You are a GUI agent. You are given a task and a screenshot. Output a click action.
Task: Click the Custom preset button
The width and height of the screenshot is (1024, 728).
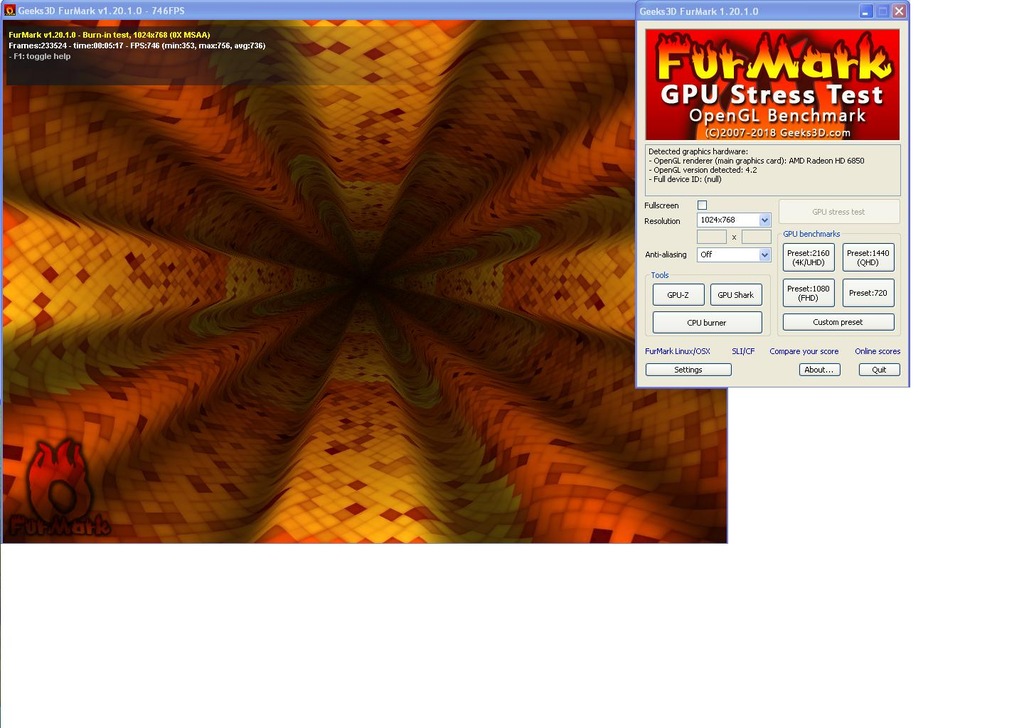pos(838,322)
